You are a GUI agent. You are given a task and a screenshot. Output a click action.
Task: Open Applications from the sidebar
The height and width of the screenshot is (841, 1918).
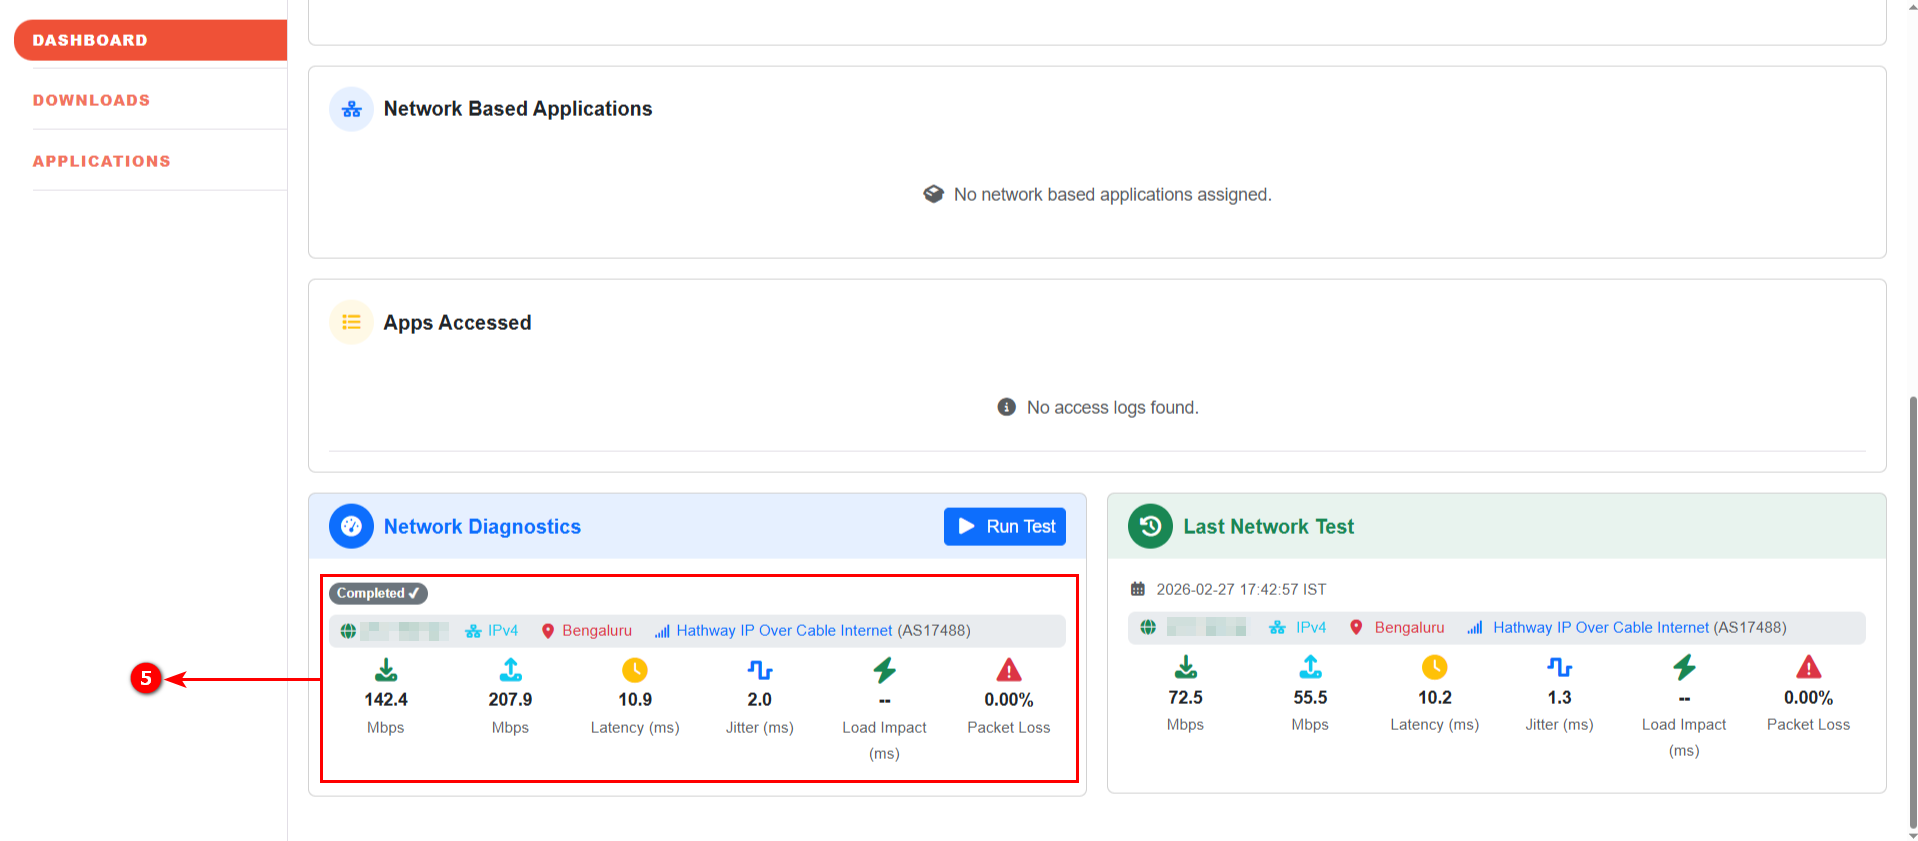(102, 161)
